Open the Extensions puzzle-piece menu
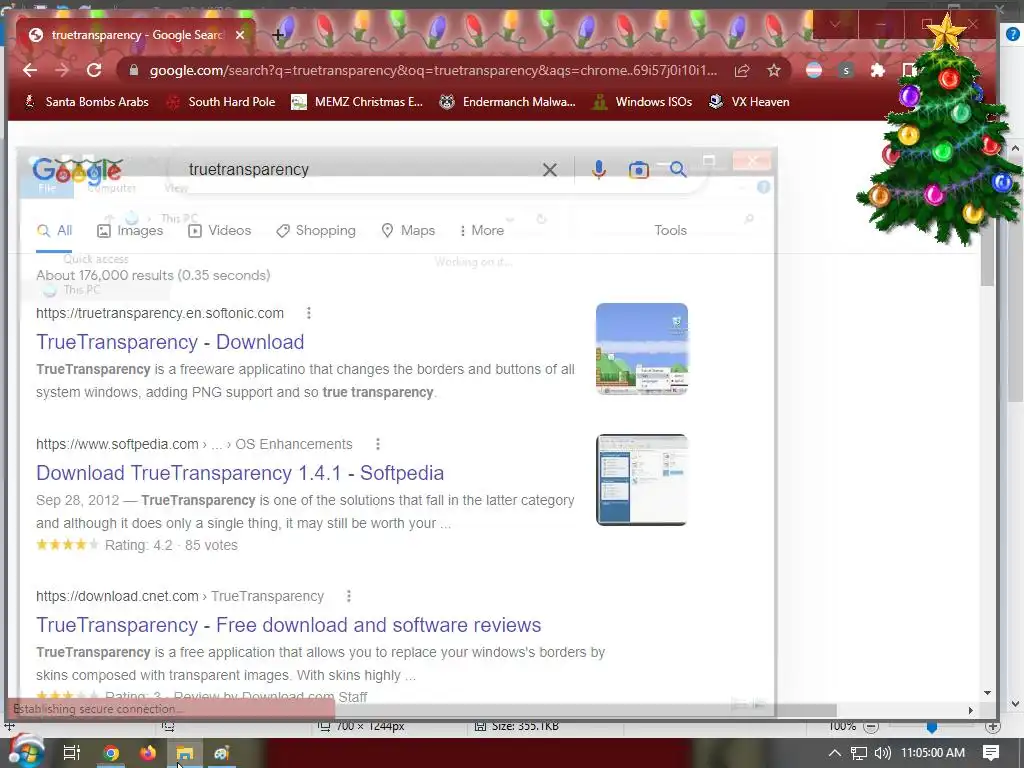This screenshot has height=768, width=1024. [878, 71]
